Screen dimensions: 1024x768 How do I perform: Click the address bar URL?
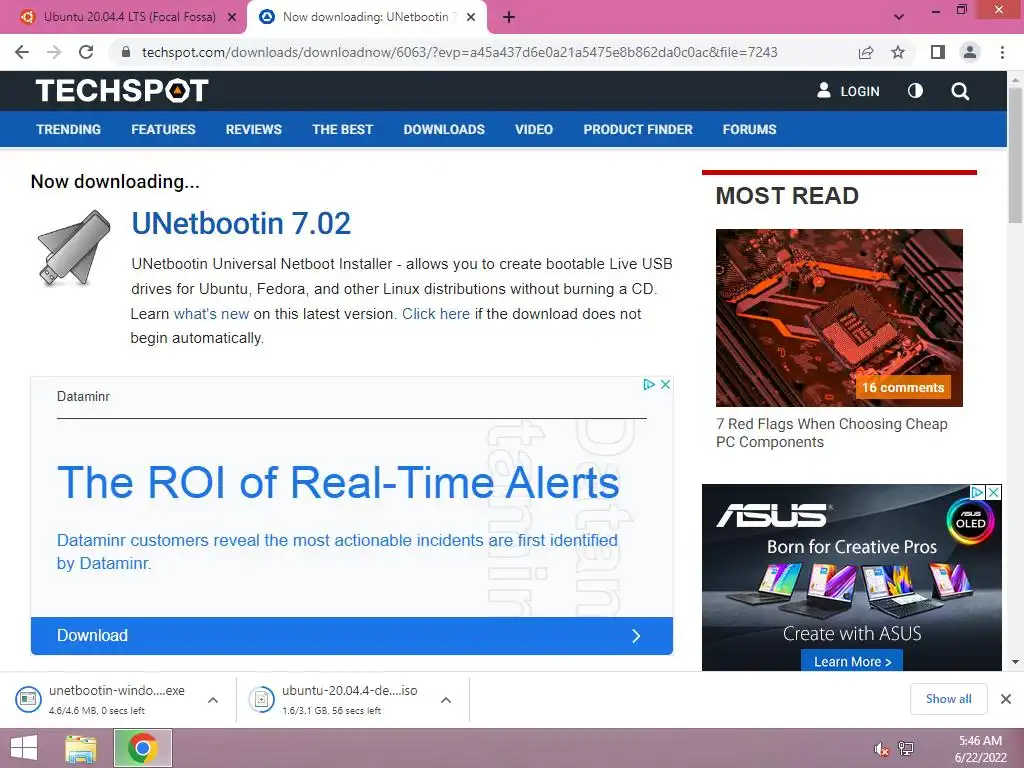coord(459,52)
